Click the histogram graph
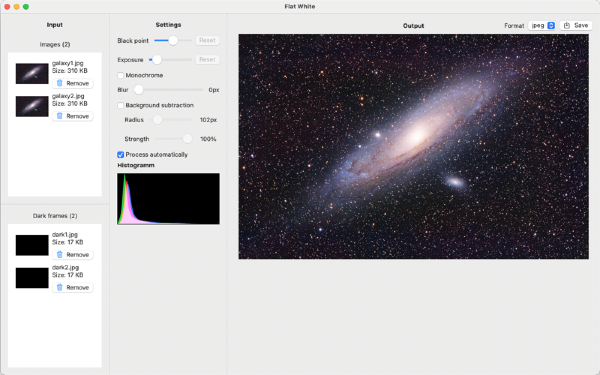The height and width of the screenshot is (375, 600). coord(168,199)
